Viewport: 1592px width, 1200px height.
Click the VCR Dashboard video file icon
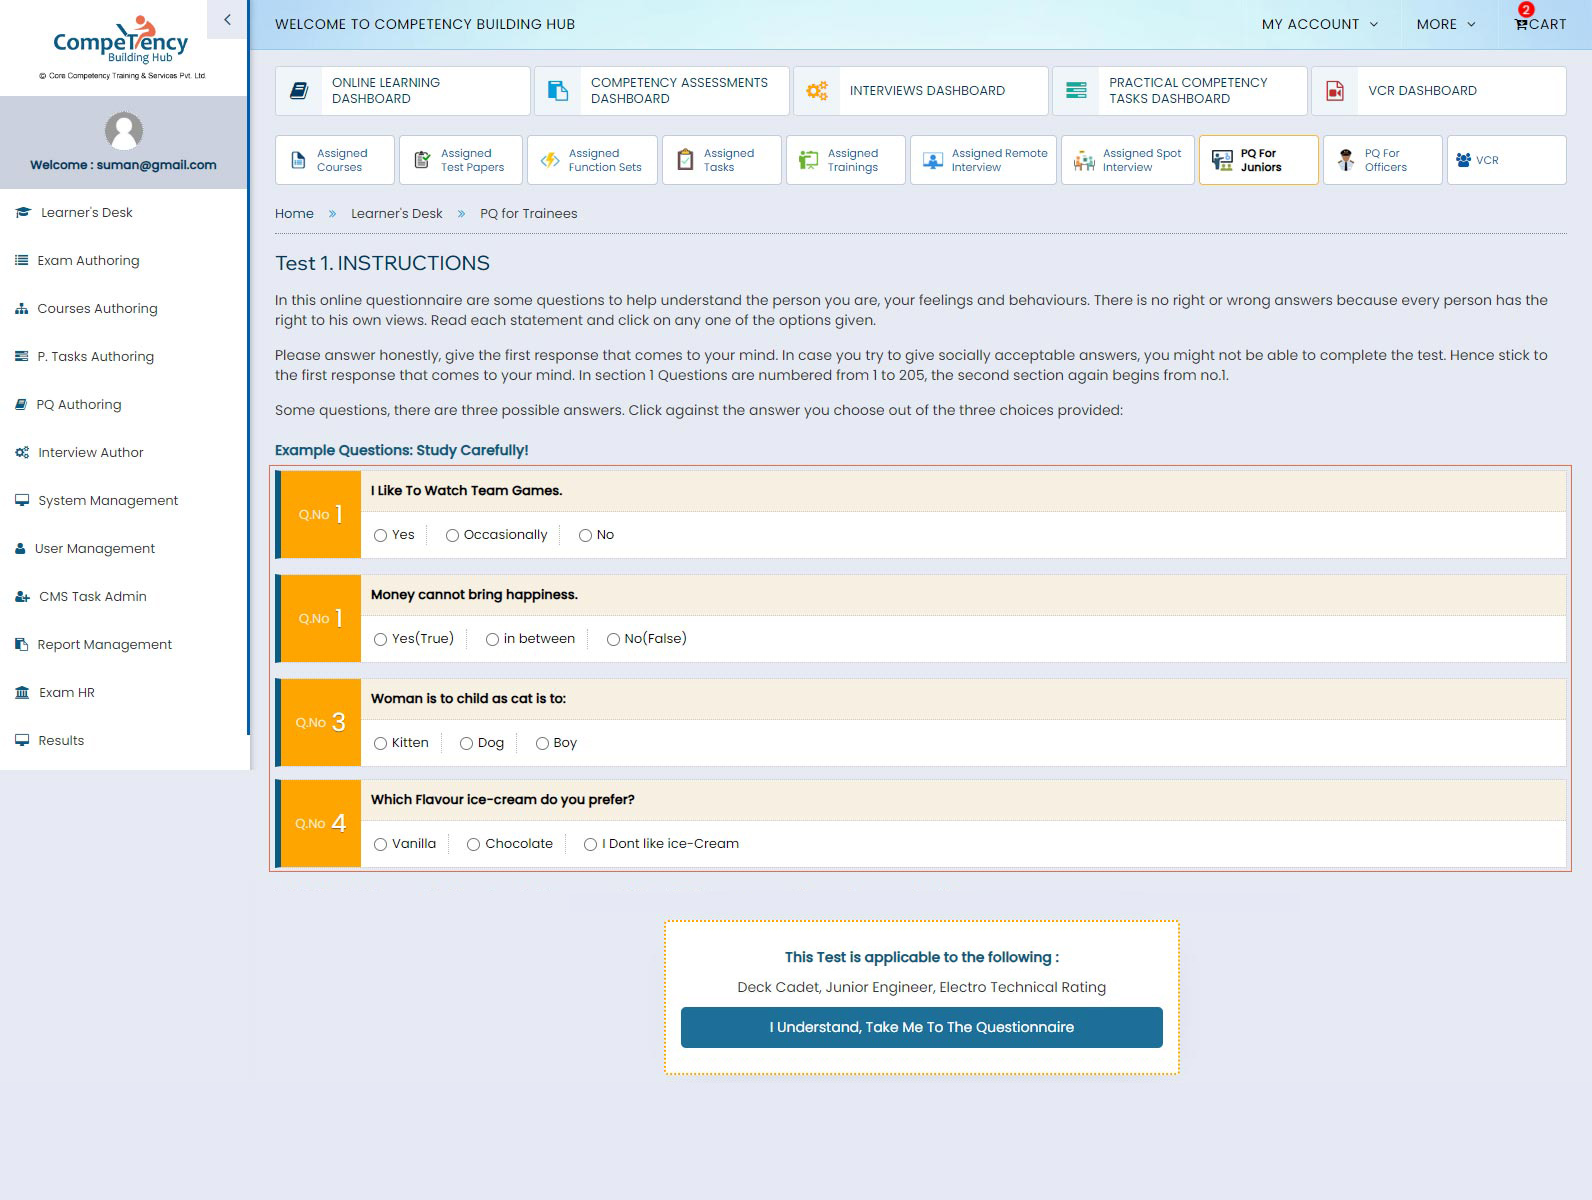point(1335,91)
